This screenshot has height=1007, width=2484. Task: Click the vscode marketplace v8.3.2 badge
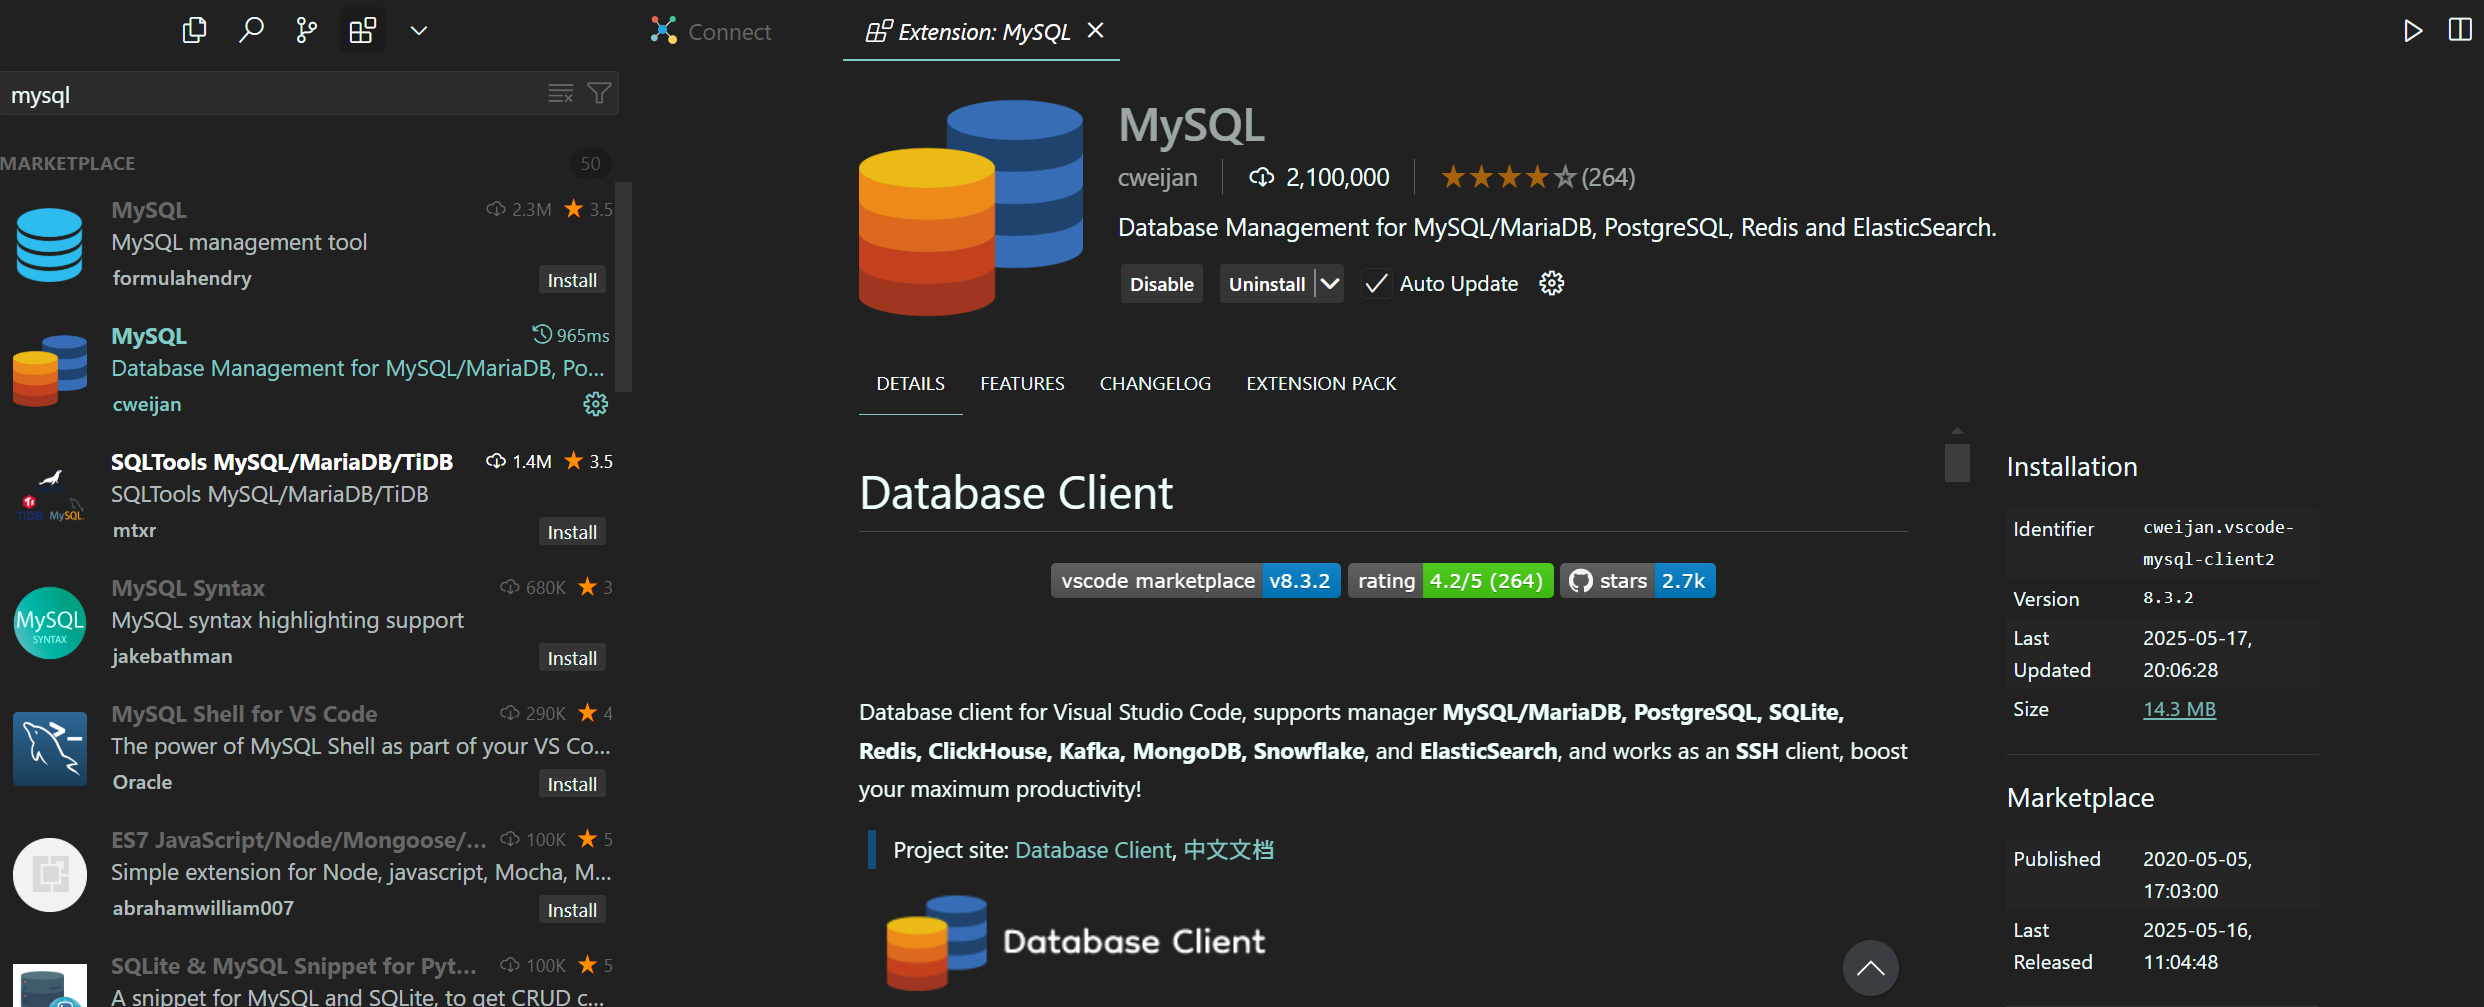(1195, 581)
